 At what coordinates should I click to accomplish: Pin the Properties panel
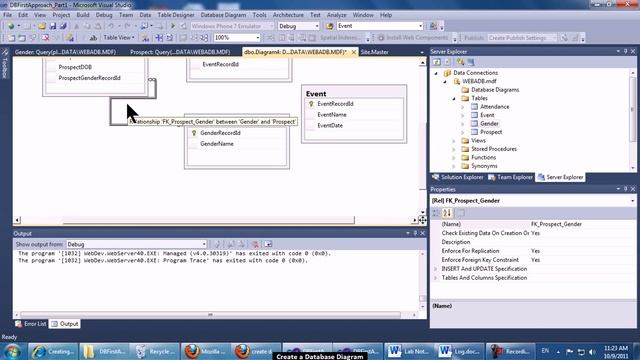coord(625,189)
